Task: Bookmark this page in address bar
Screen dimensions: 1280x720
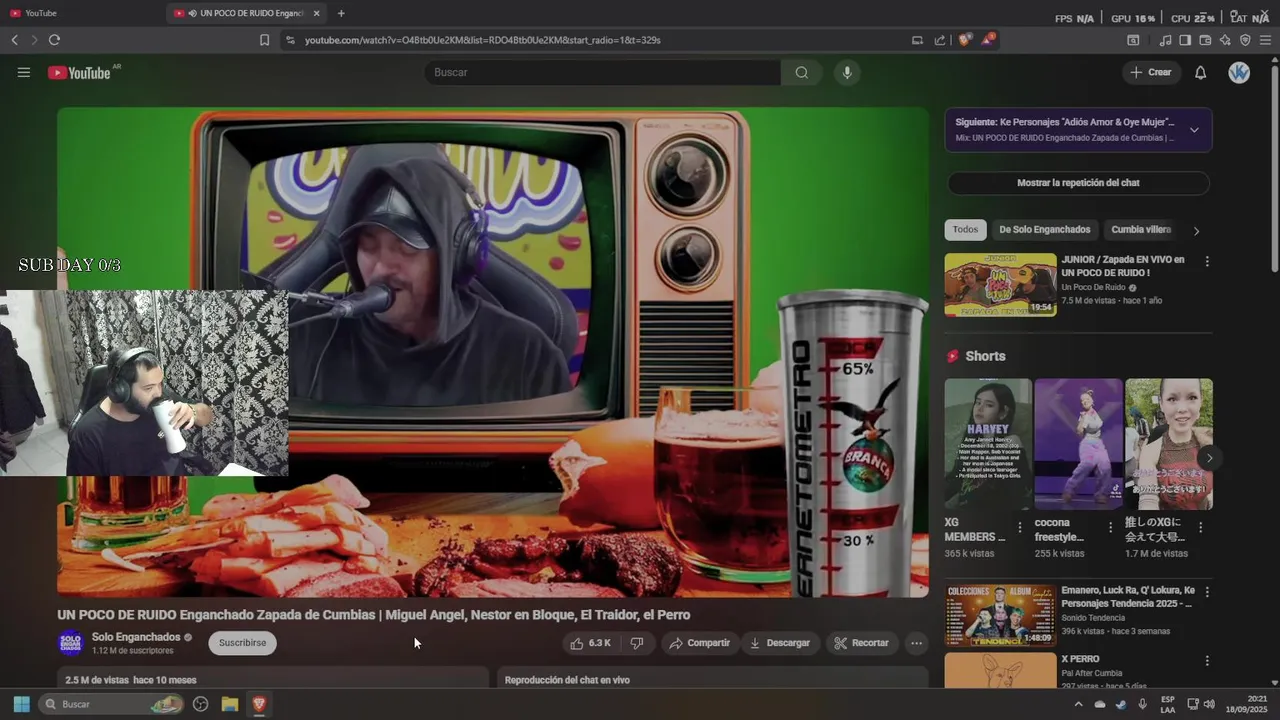Action: point(264,40)
